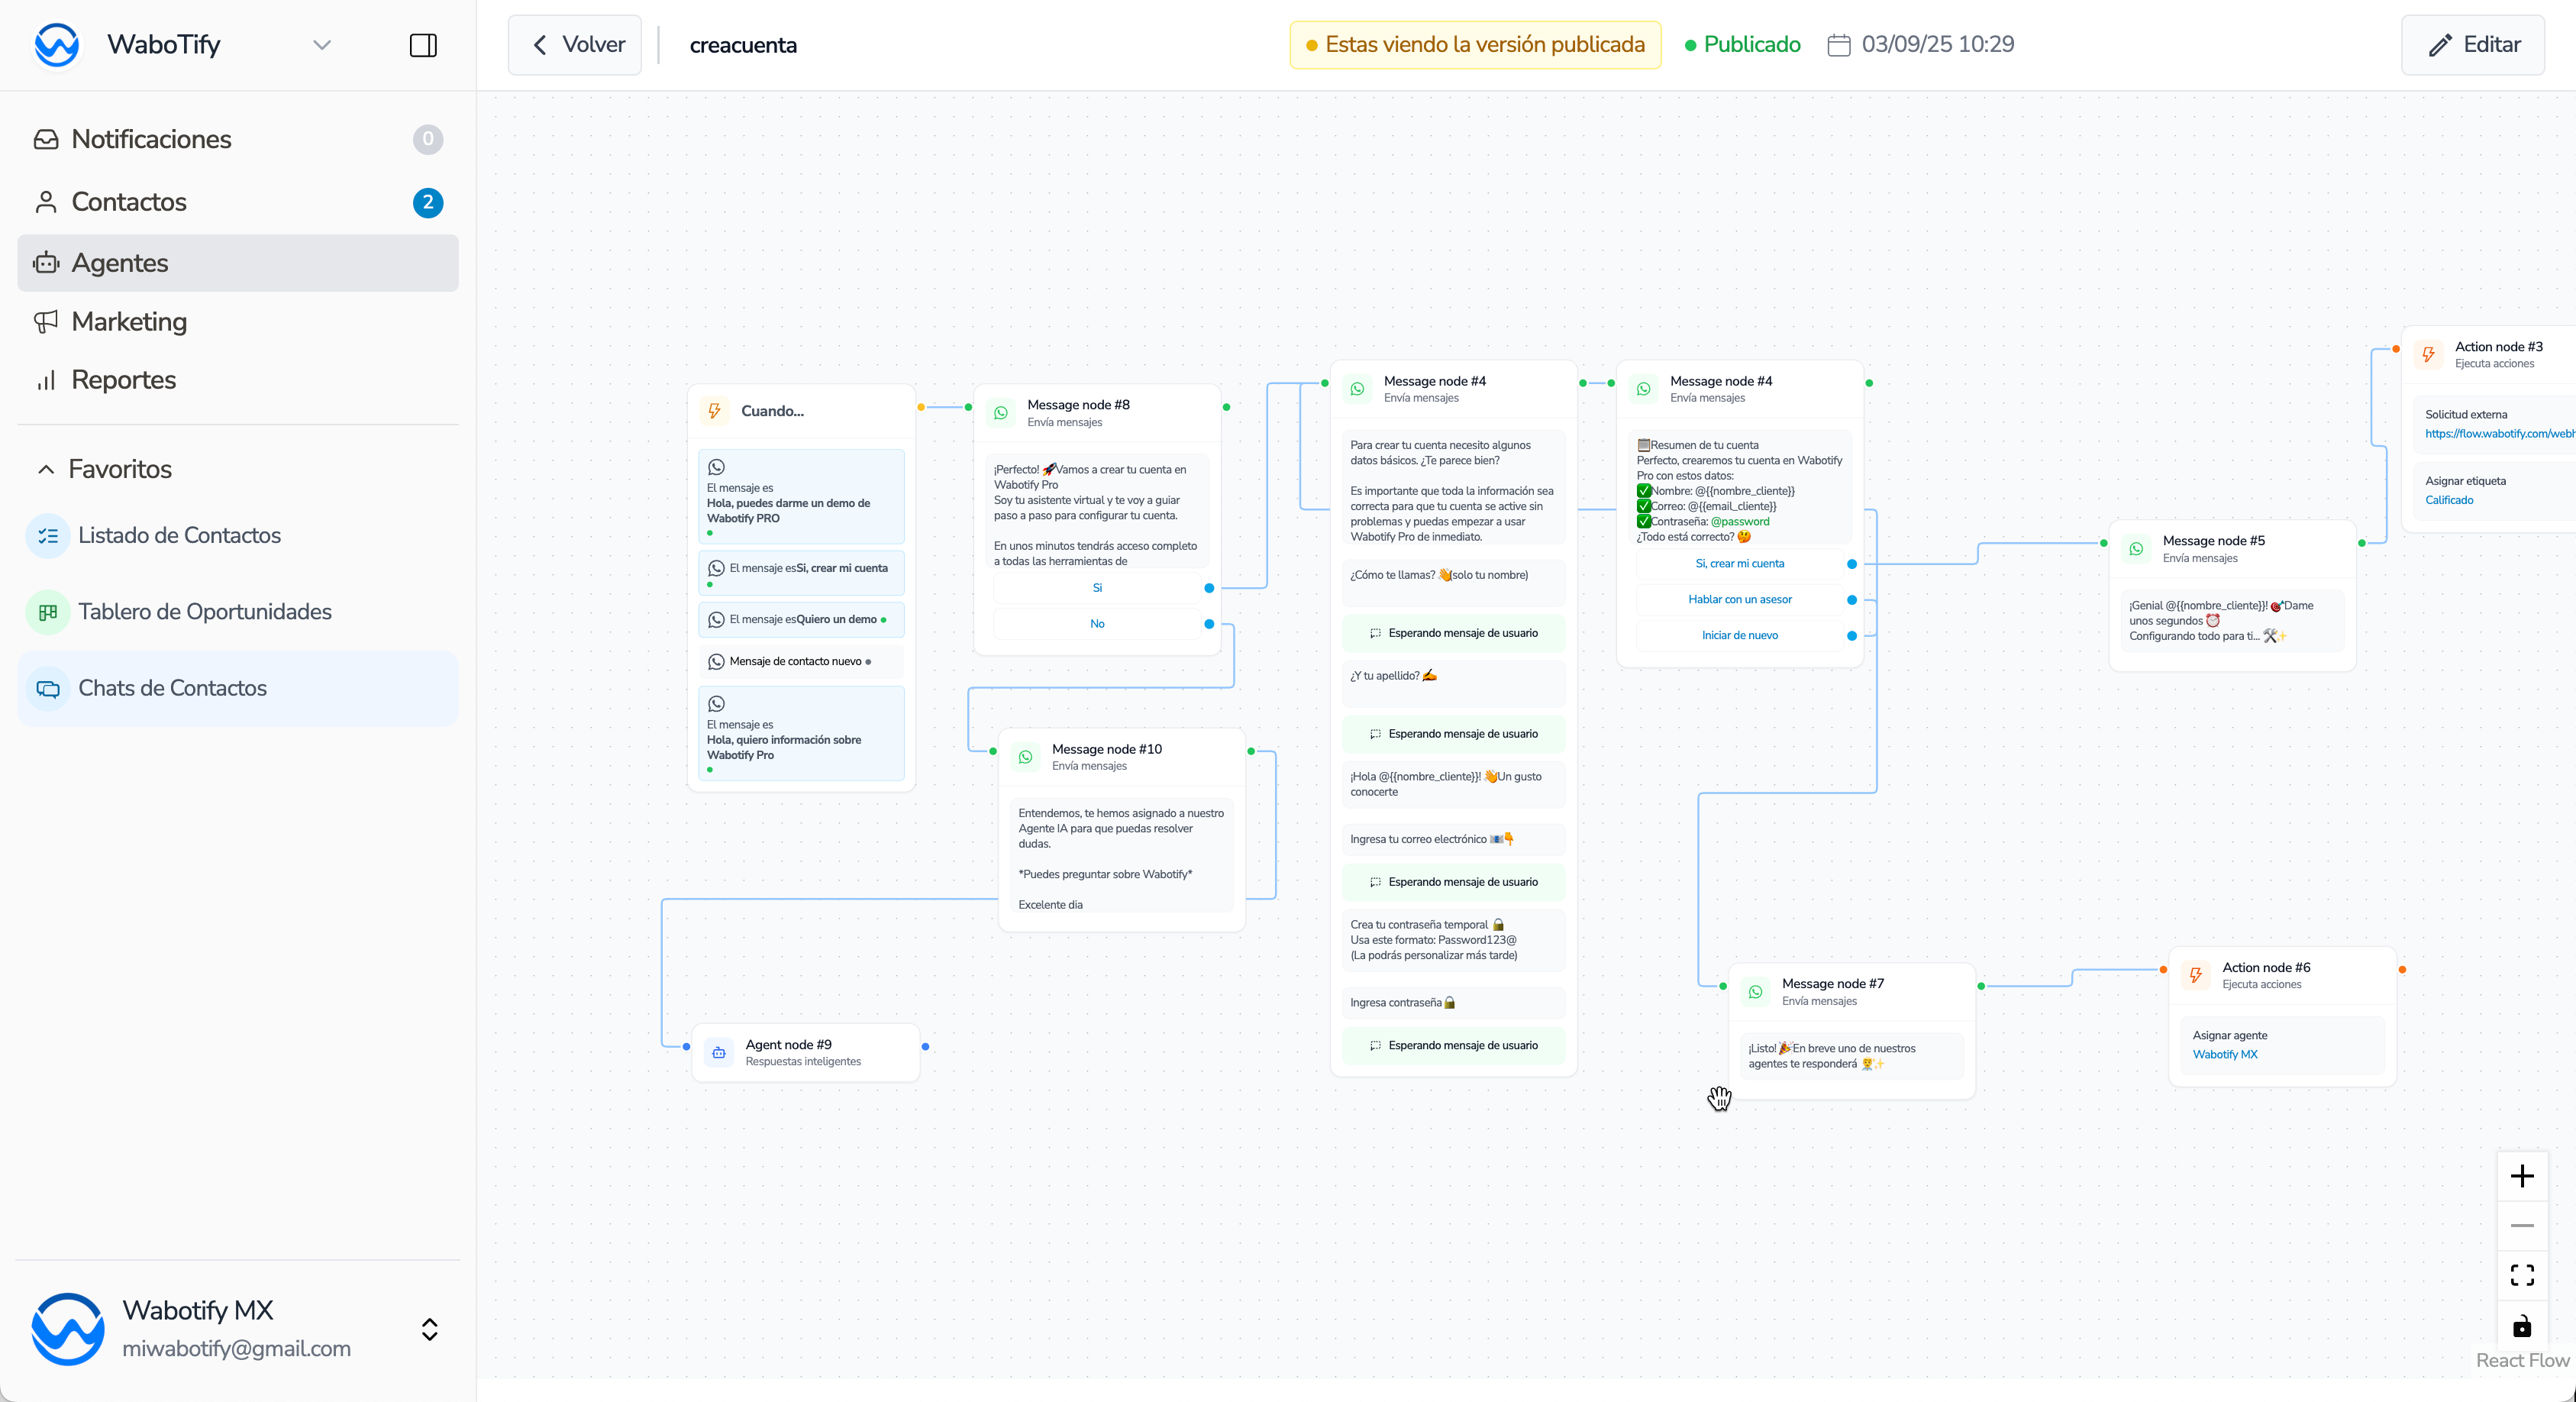Expand the Wabotify MX account switcher
The image size is (2576, 1402).
point(430,1329)
